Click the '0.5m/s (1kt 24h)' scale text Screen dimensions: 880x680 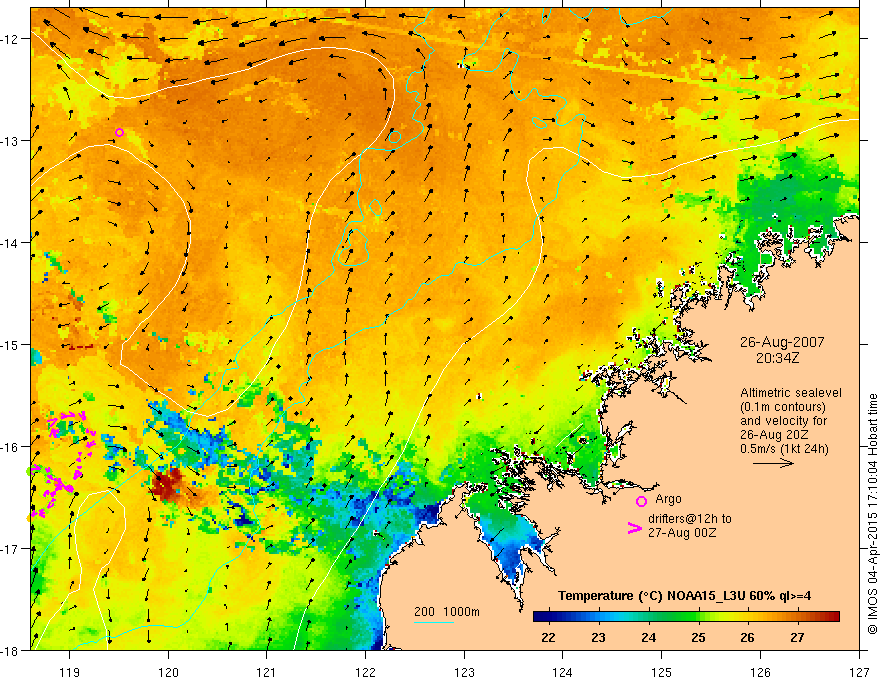point(784,449)
